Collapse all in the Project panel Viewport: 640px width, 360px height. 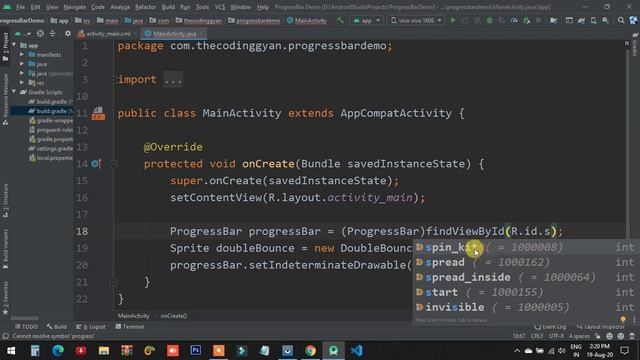(x=52, y=33)
